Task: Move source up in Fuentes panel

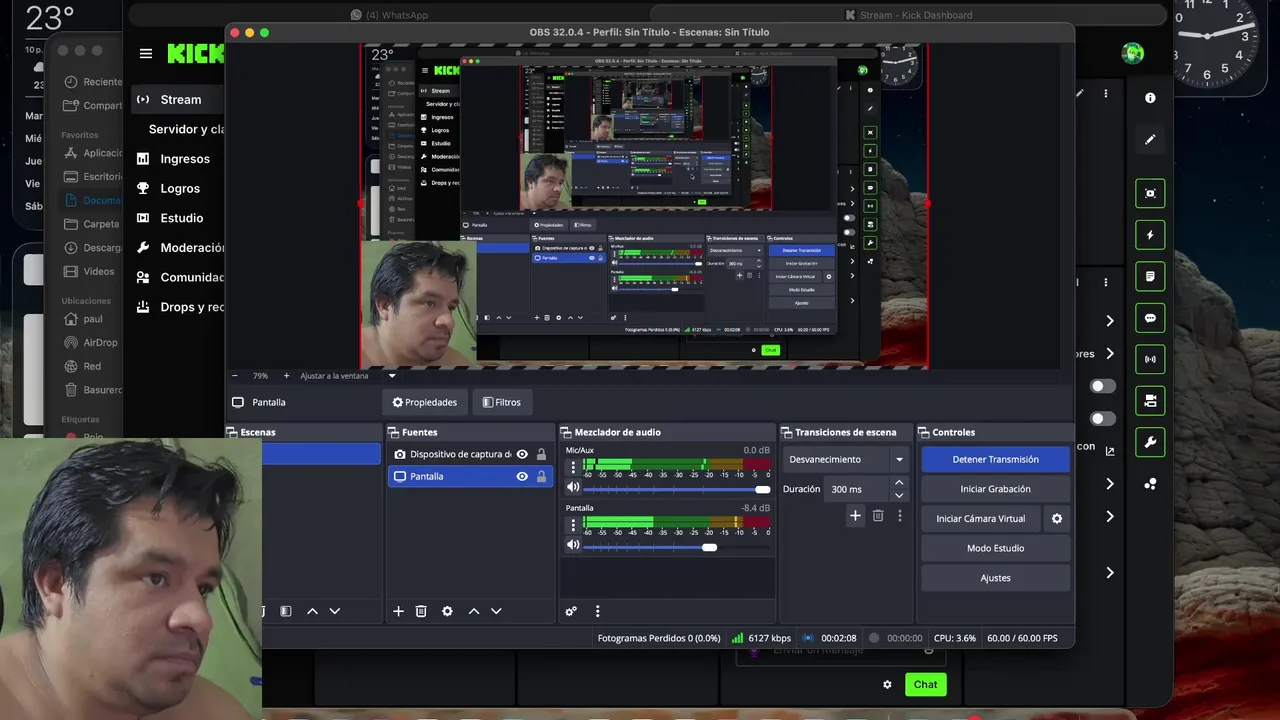Action: 474,611
